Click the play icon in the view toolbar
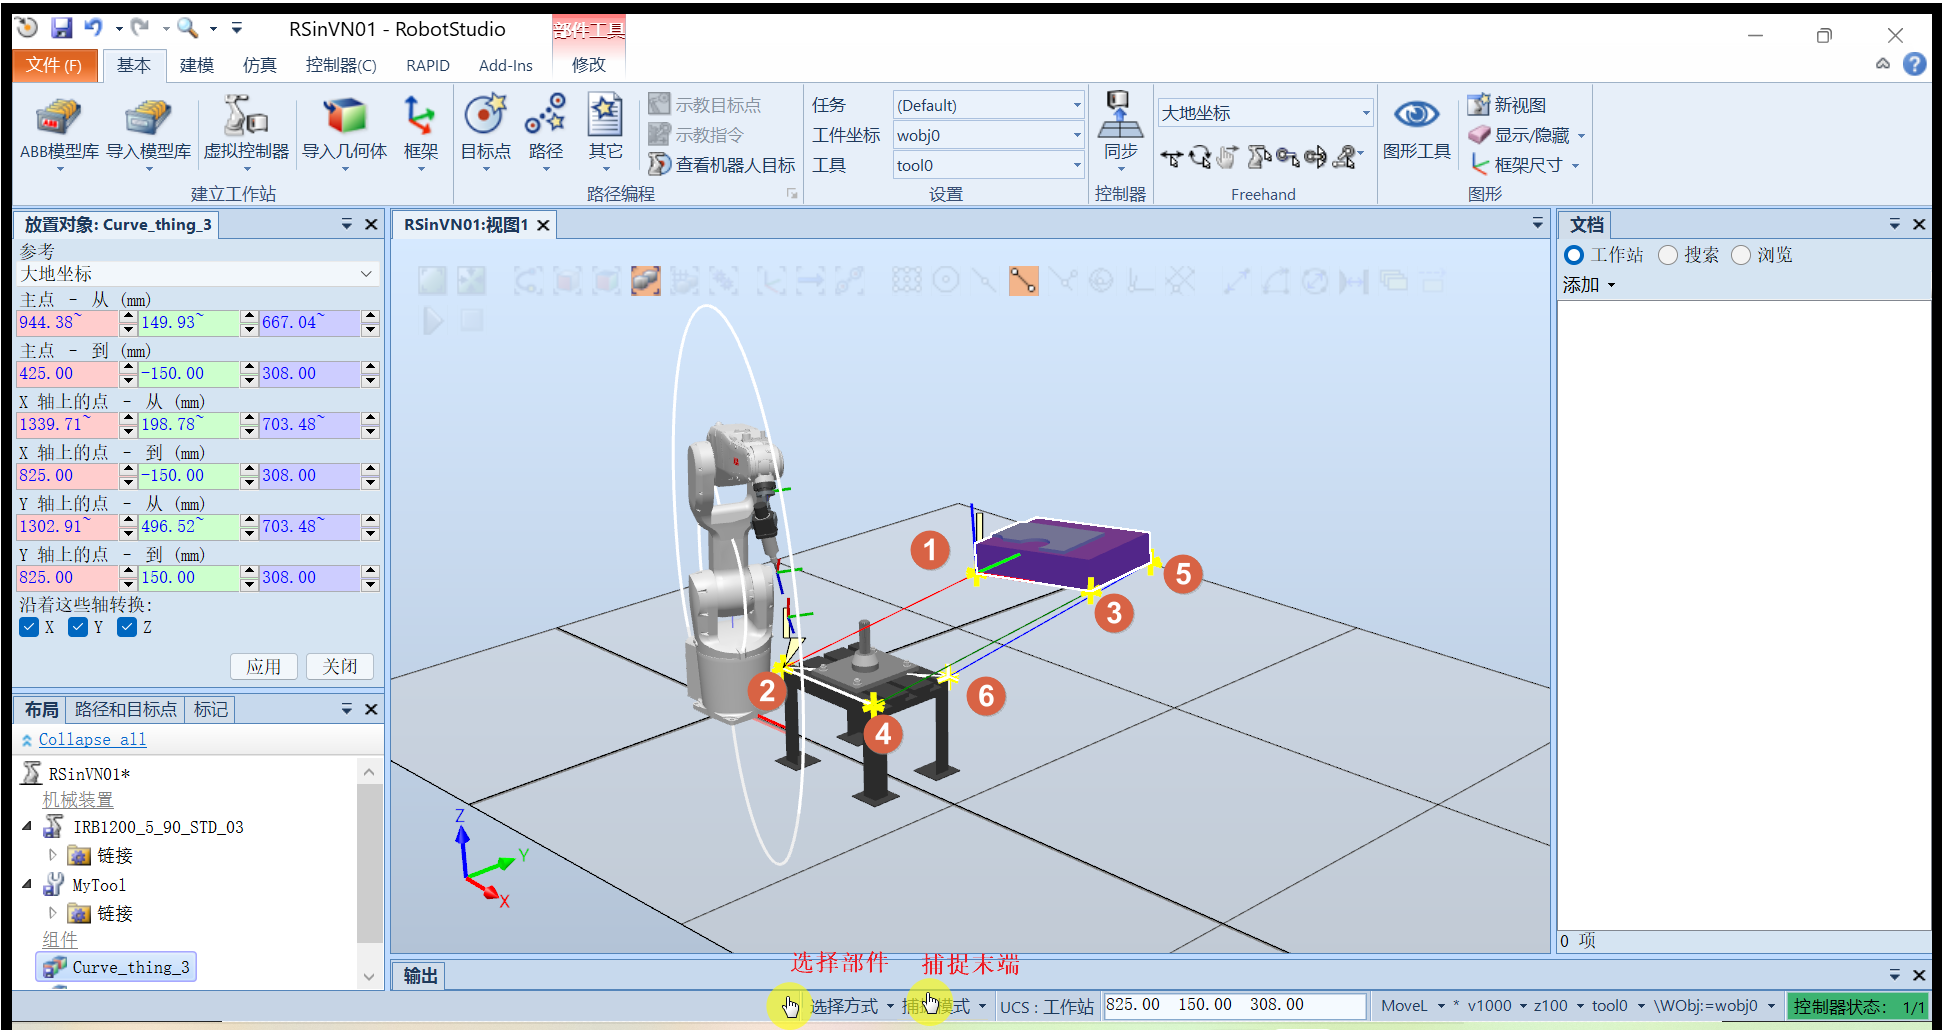 click(x=433, y=321)
